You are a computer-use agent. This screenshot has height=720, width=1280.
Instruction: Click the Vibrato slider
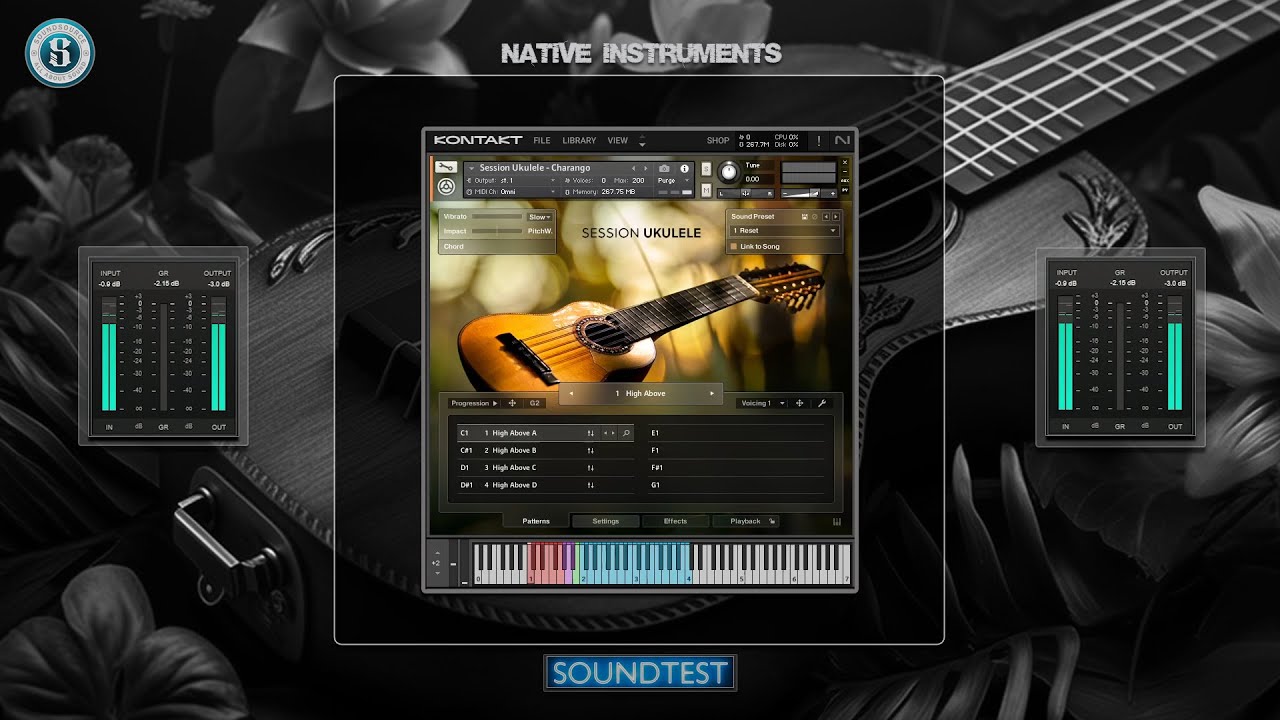click(497, 217)
